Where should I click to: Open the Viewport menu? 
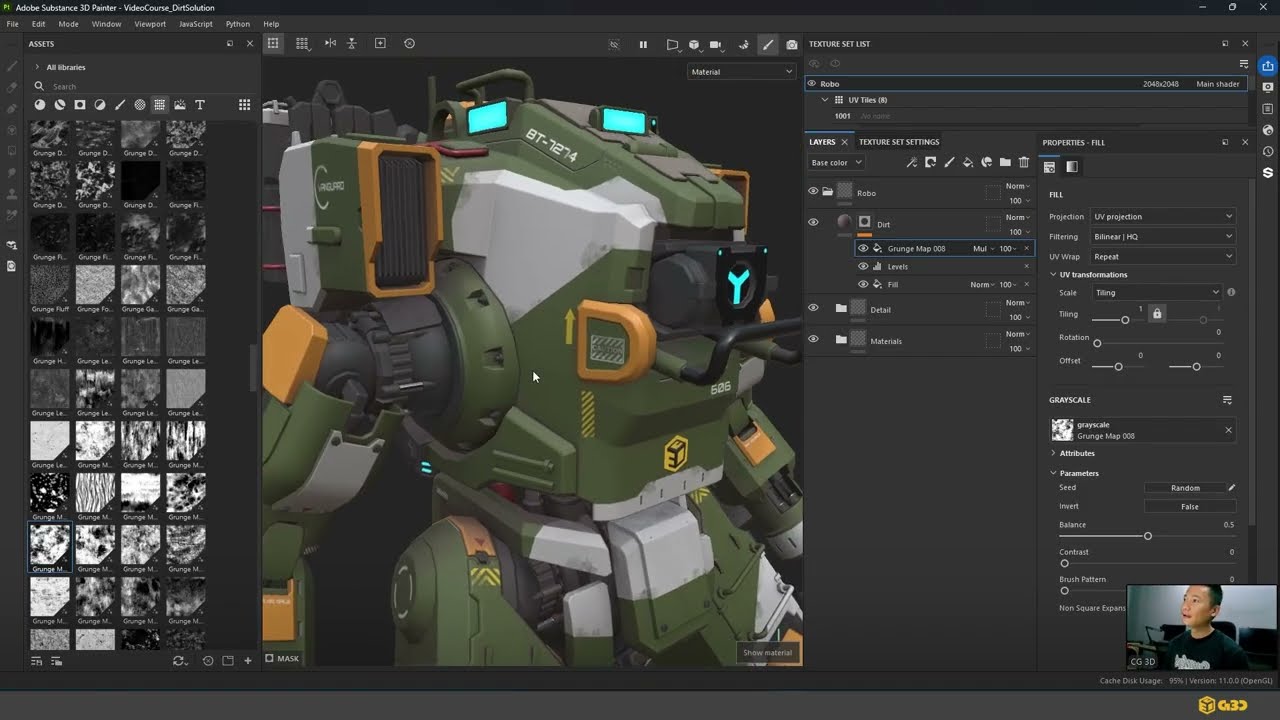click(x=150, y=24)
